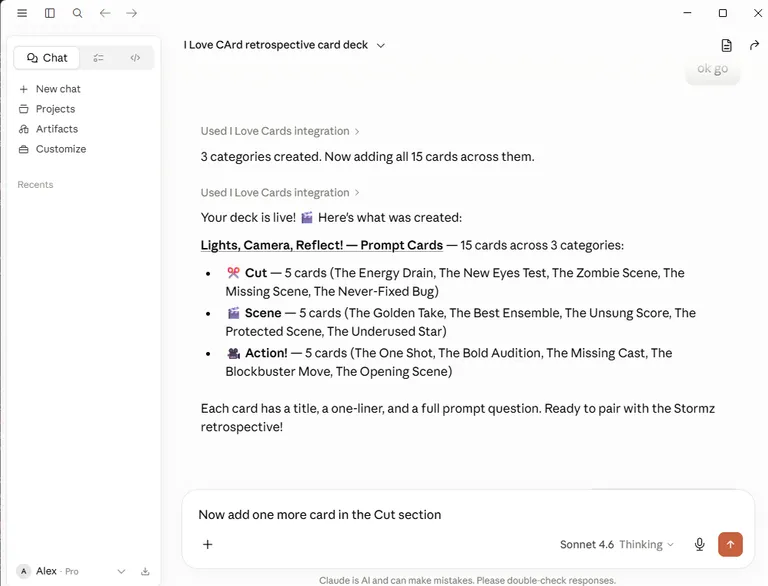Click the clapperboard emoji after 'deck is live!'
768x586 pixels.
[307, 217]
